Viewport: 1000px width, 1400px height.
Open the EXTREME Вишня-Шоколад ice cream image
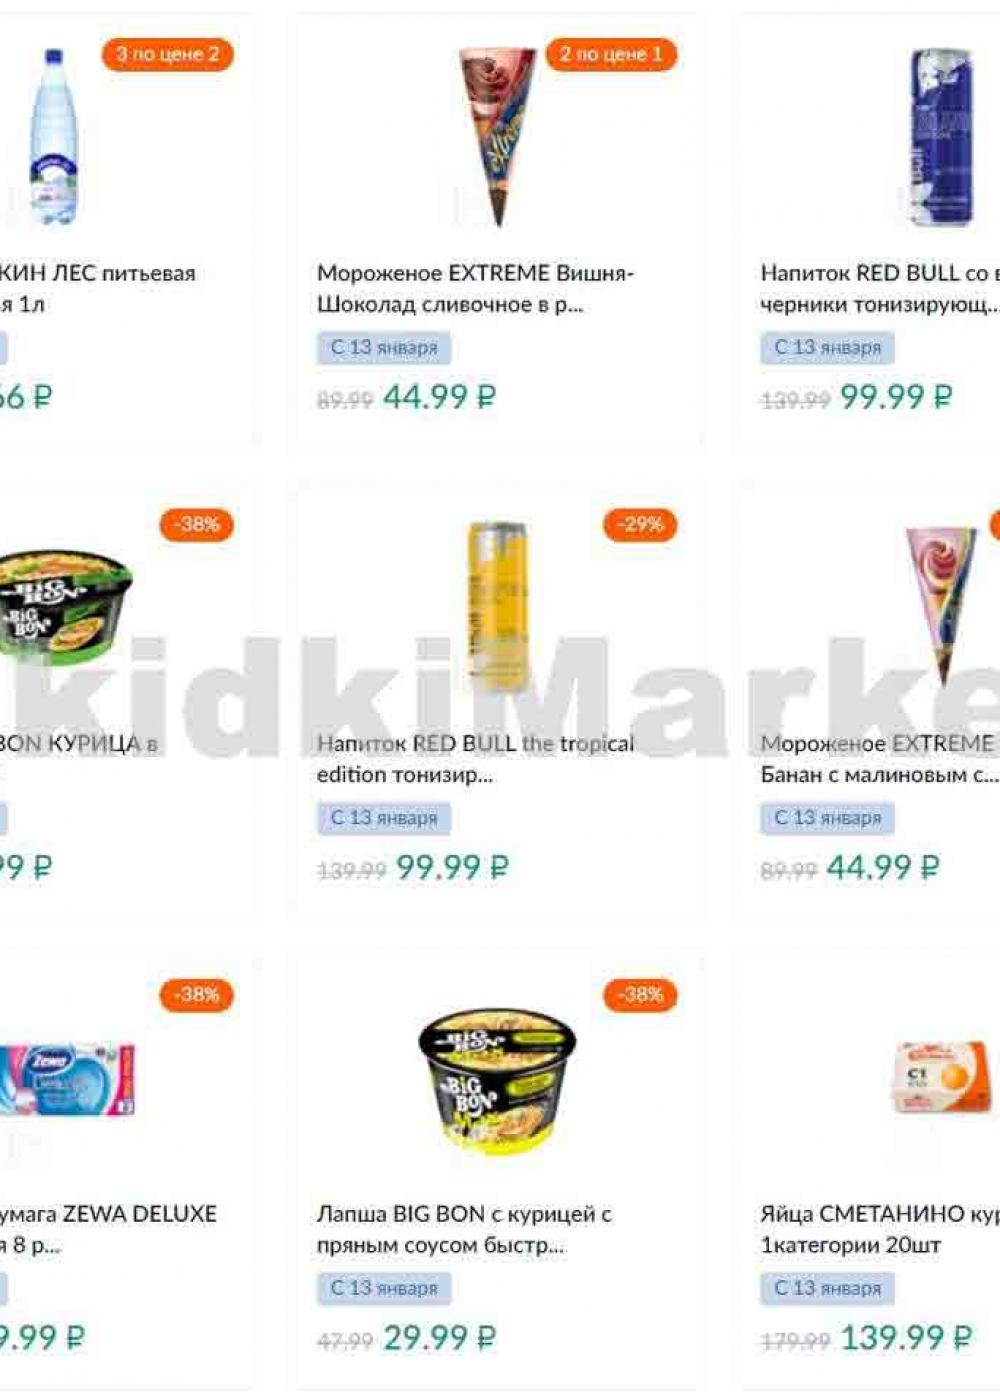pyautogui.click(x=497, y=137)
